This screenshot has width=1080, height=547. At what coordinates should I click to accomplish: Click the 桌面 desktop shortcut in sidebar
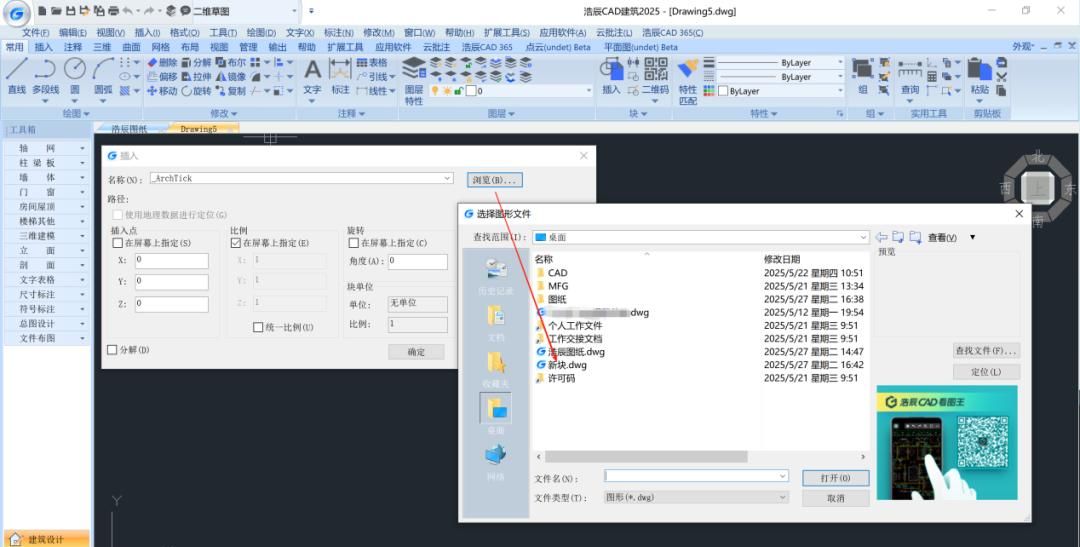click(x=496, y=411)
